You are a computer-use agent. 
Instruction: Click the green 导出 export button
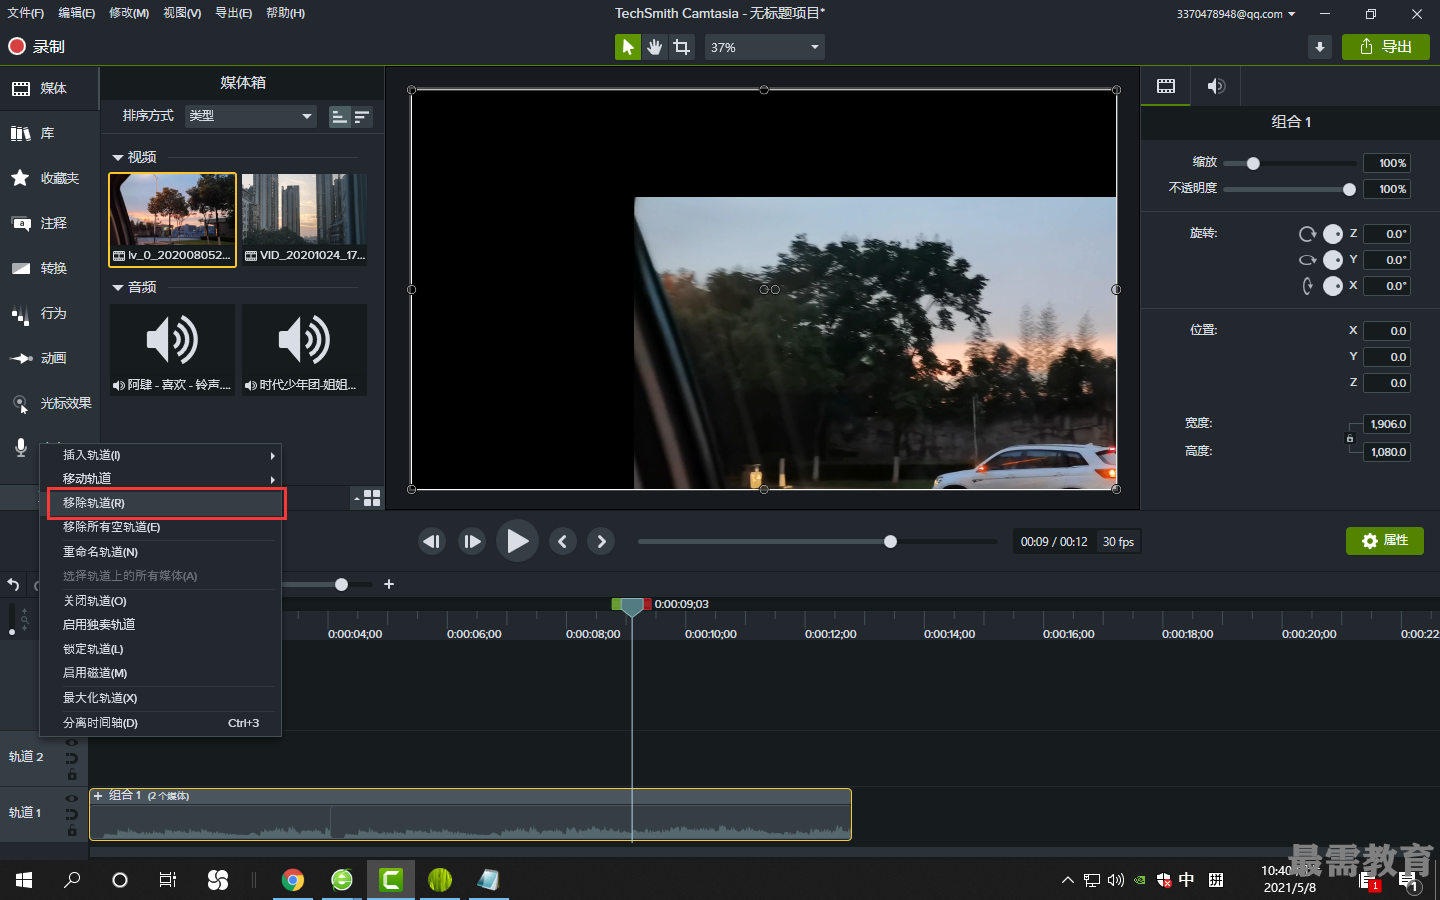click(1386, 47)
